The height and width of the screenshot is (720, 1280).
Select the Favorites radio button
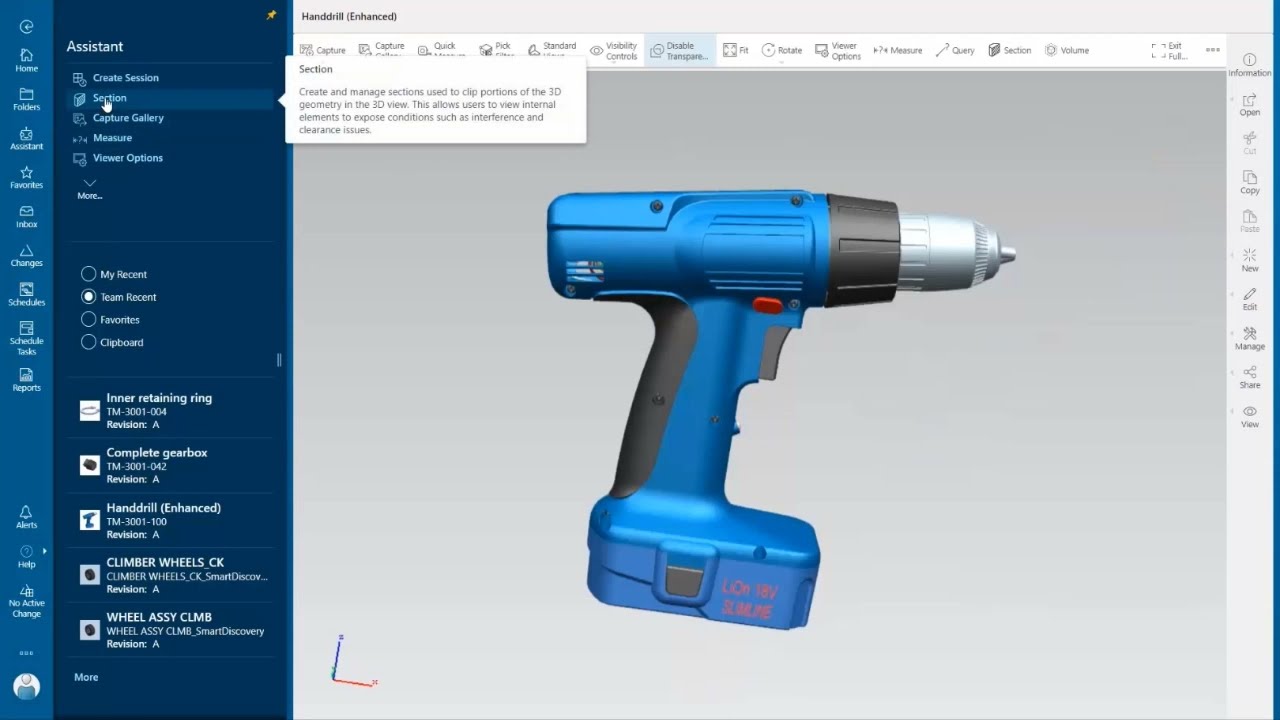point(89,320)
